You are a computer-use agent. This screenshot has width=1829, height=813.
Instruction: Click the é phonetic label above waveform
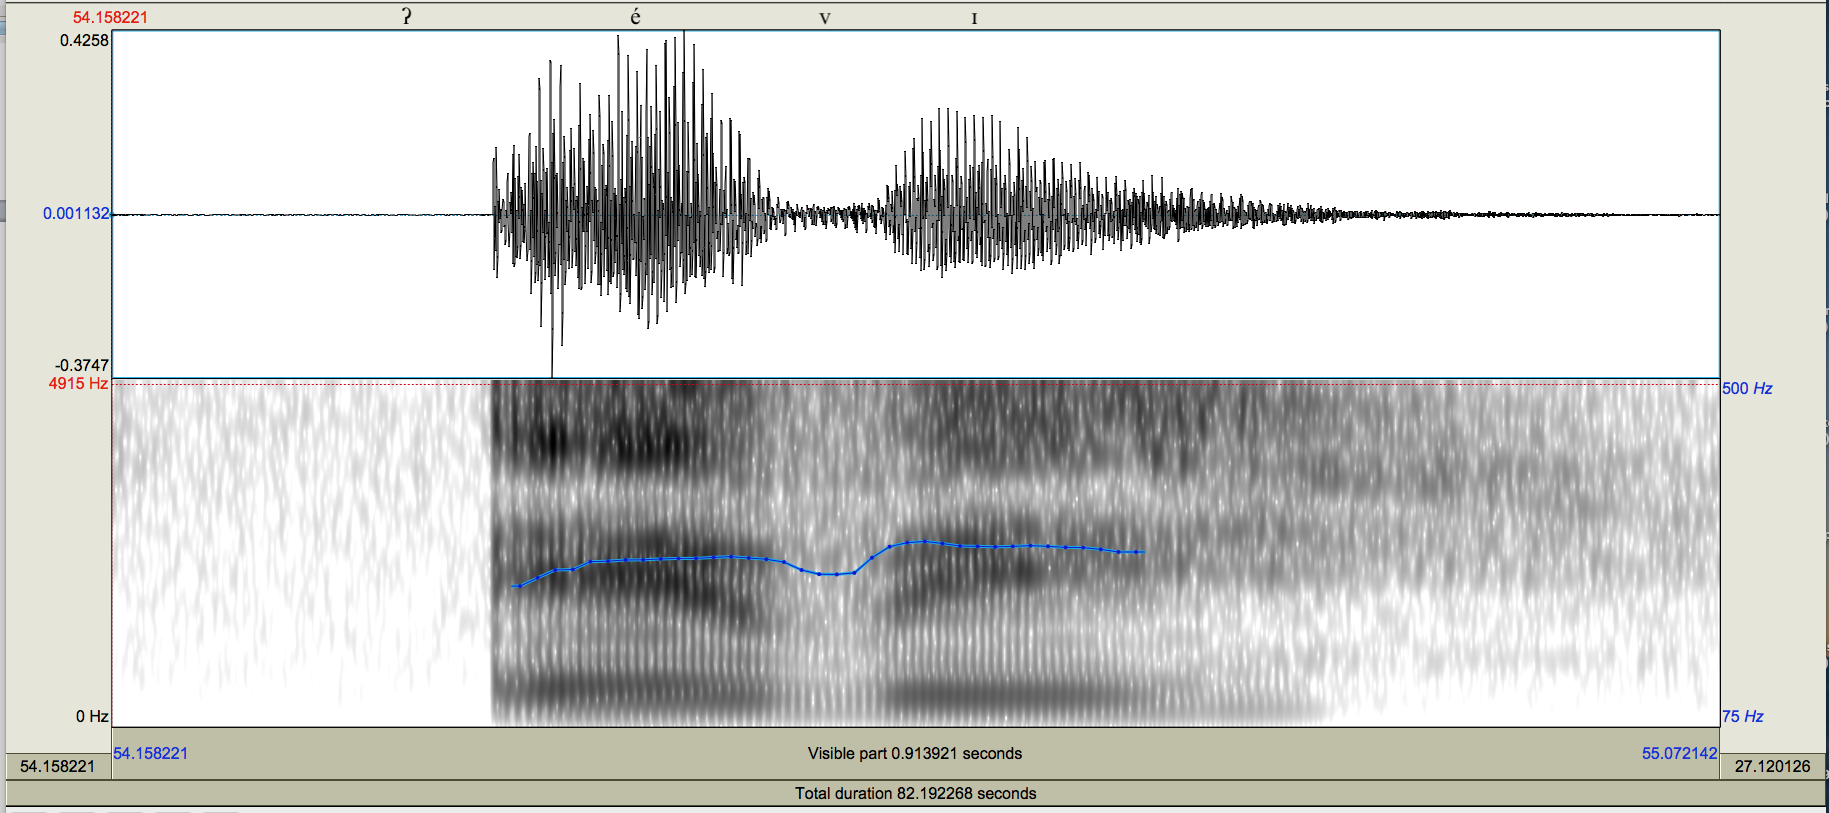(635, 16)
